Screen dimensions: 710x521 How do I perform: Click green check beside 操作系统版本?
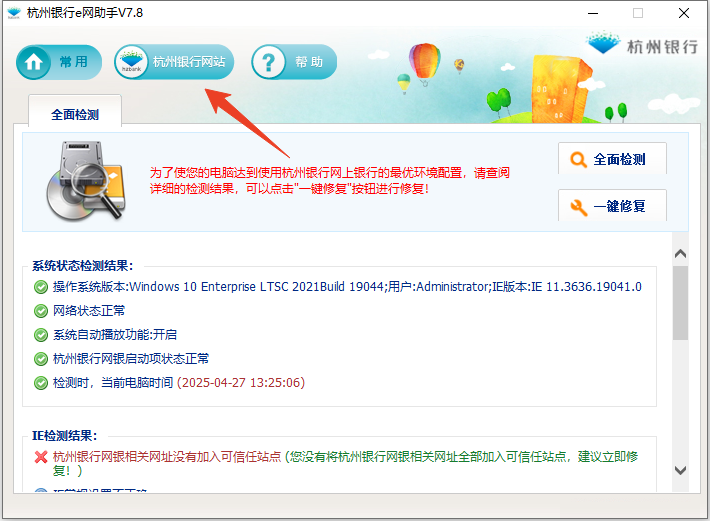click(41, 287)
